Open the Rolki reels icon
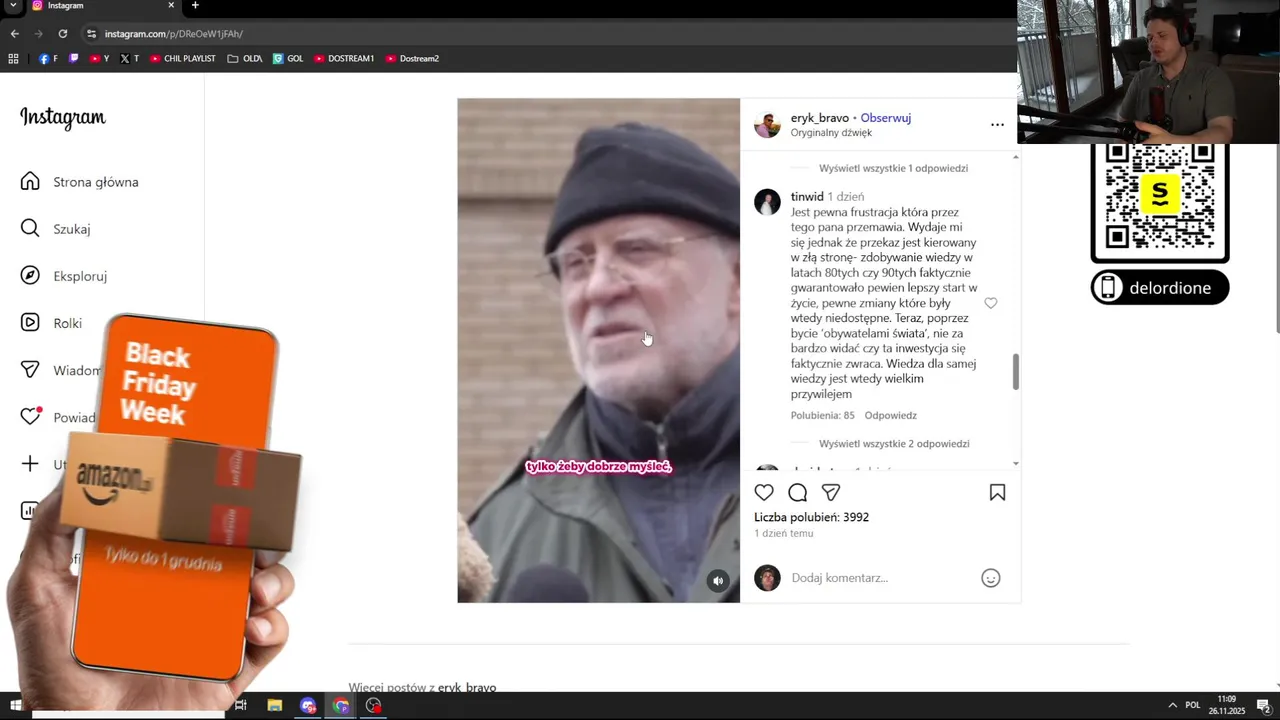Screen dimensions: 1280x720 click(x=30, y=323)
